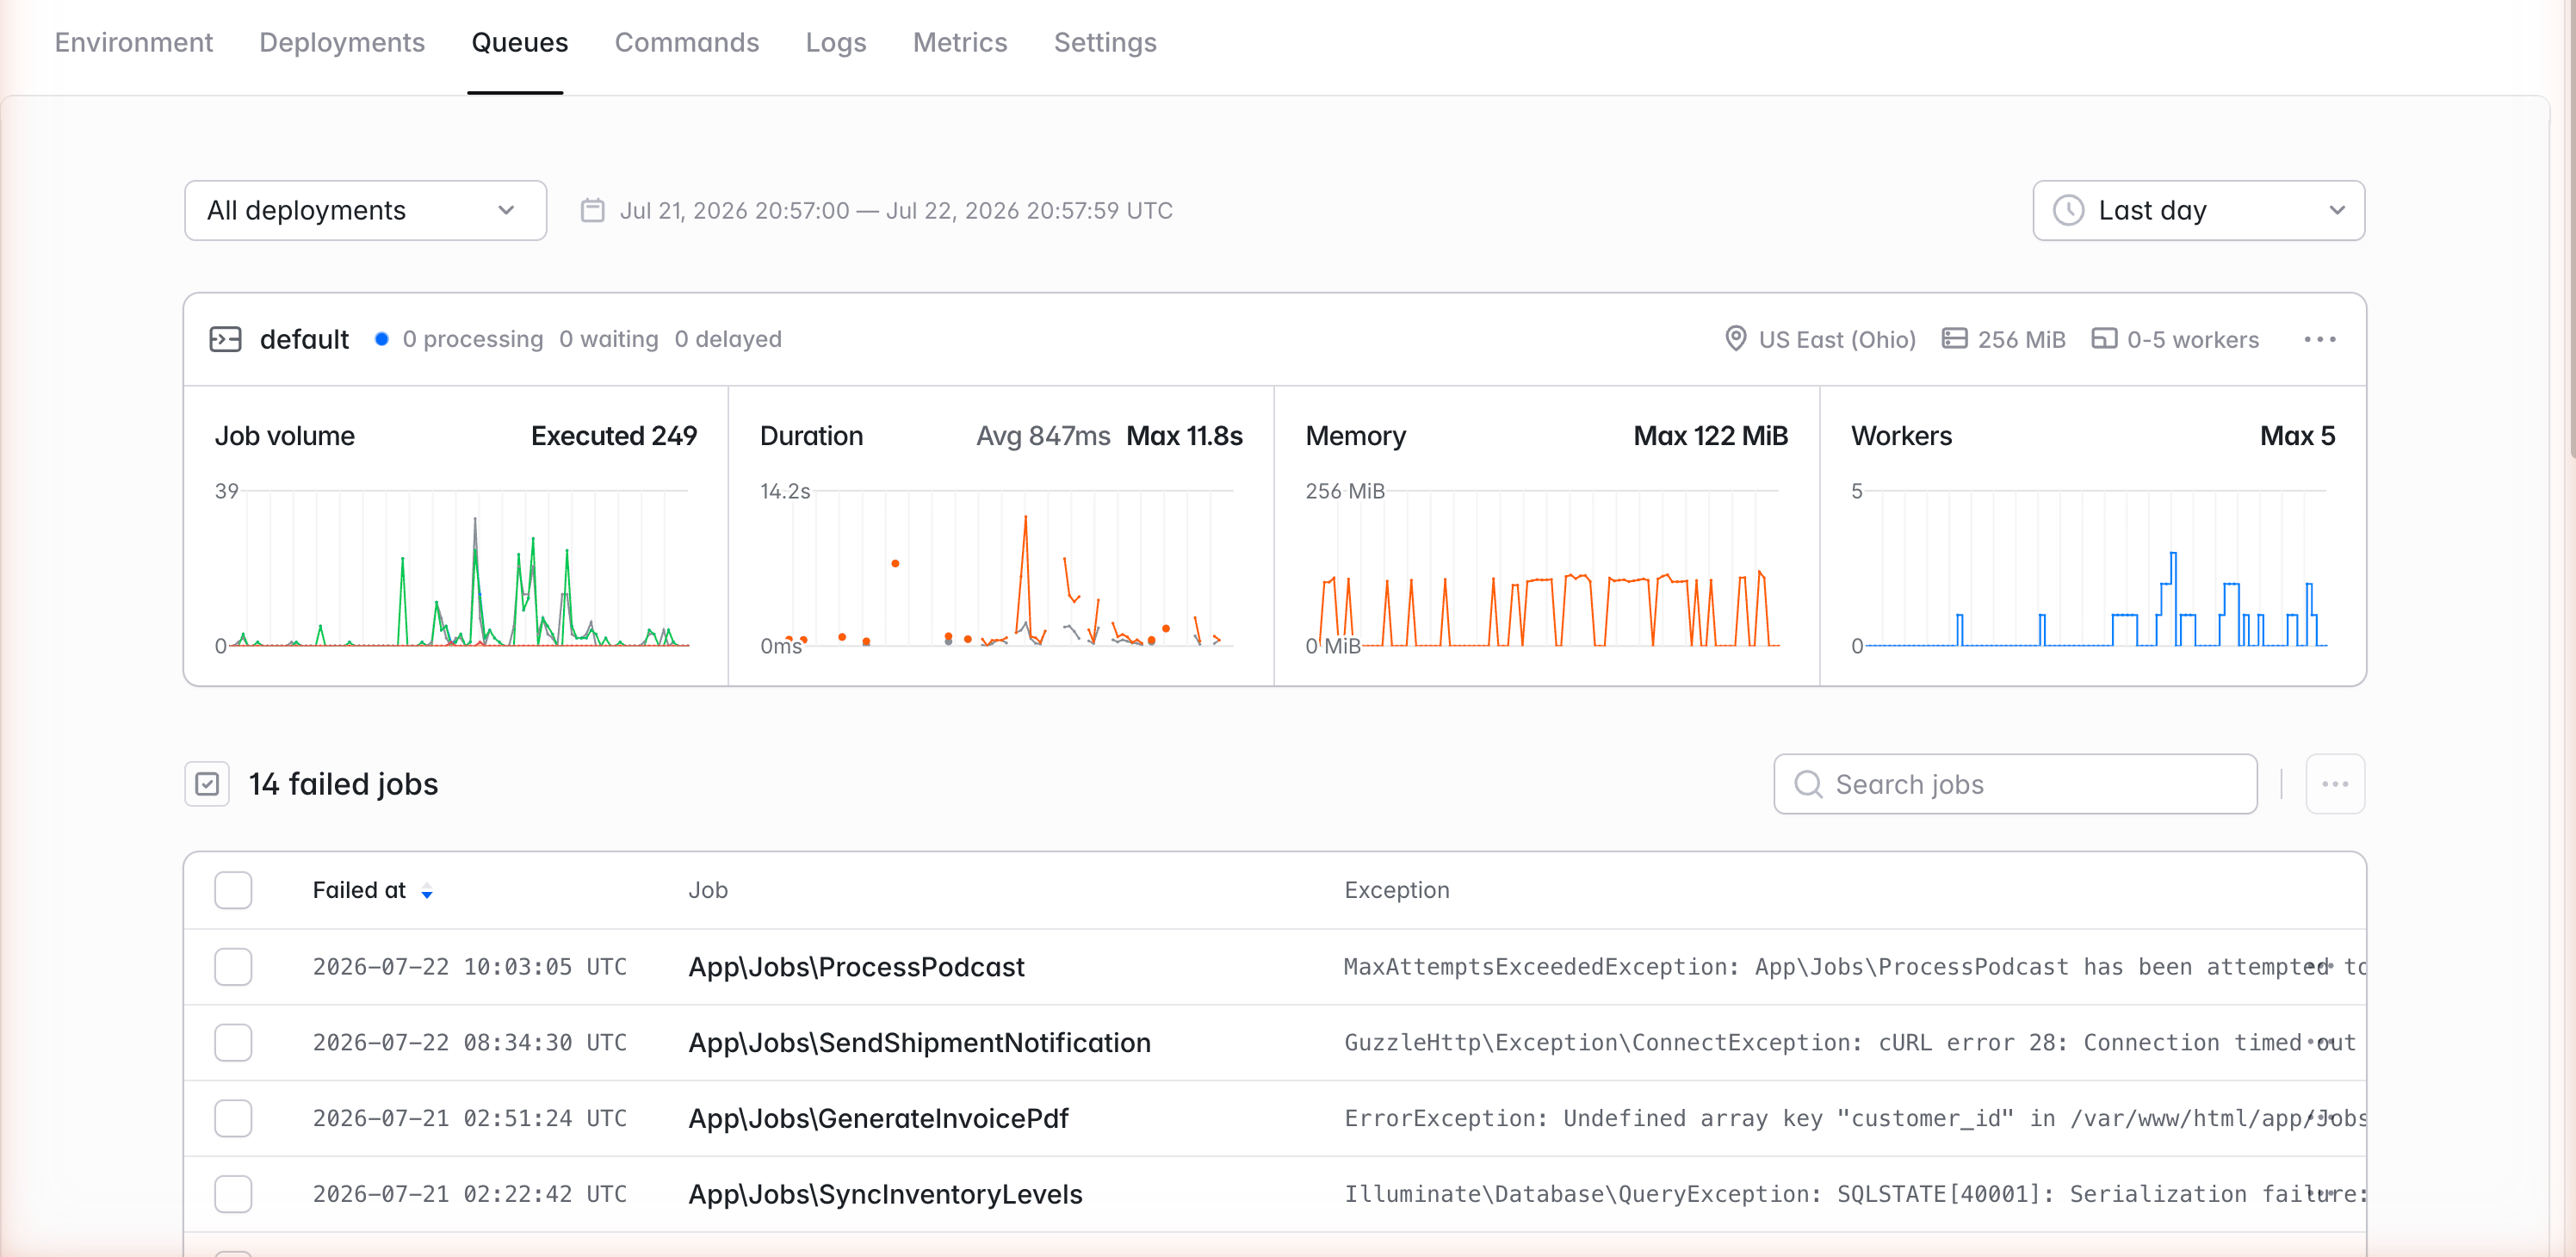2576x1257 pixels.
Task: Click the calendar icon next to date range
Action: click(x=592, y=210)
